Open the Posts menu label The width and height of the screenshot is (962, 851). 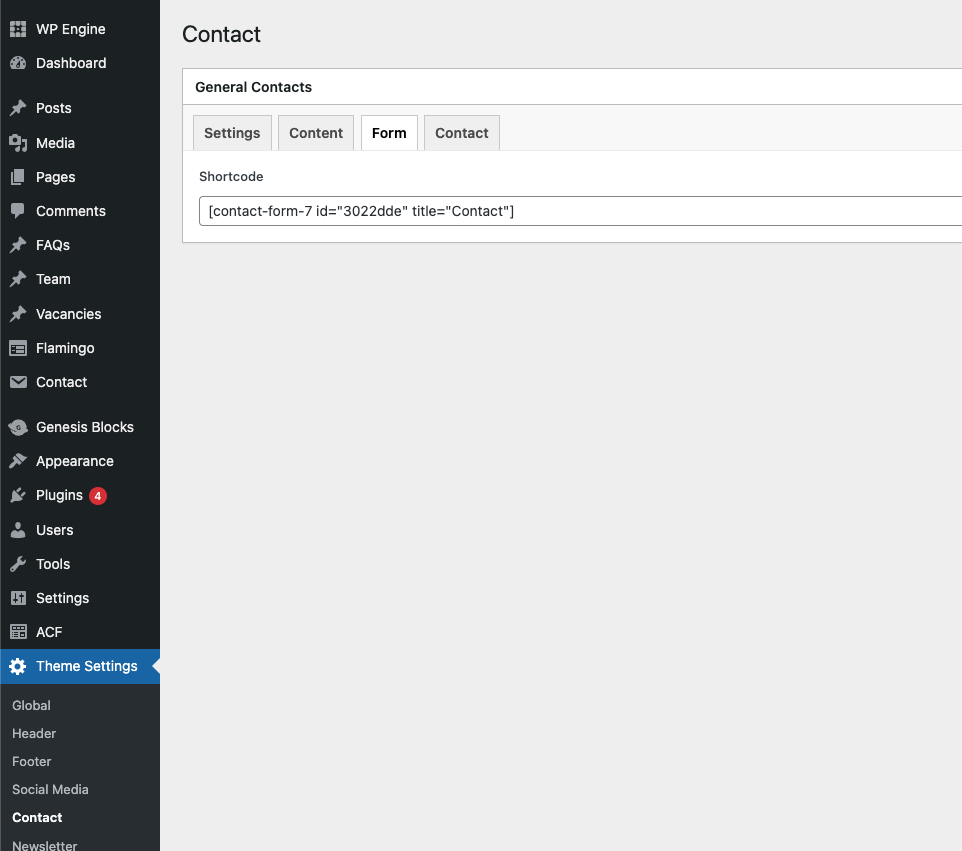click(x=53, y=108)
